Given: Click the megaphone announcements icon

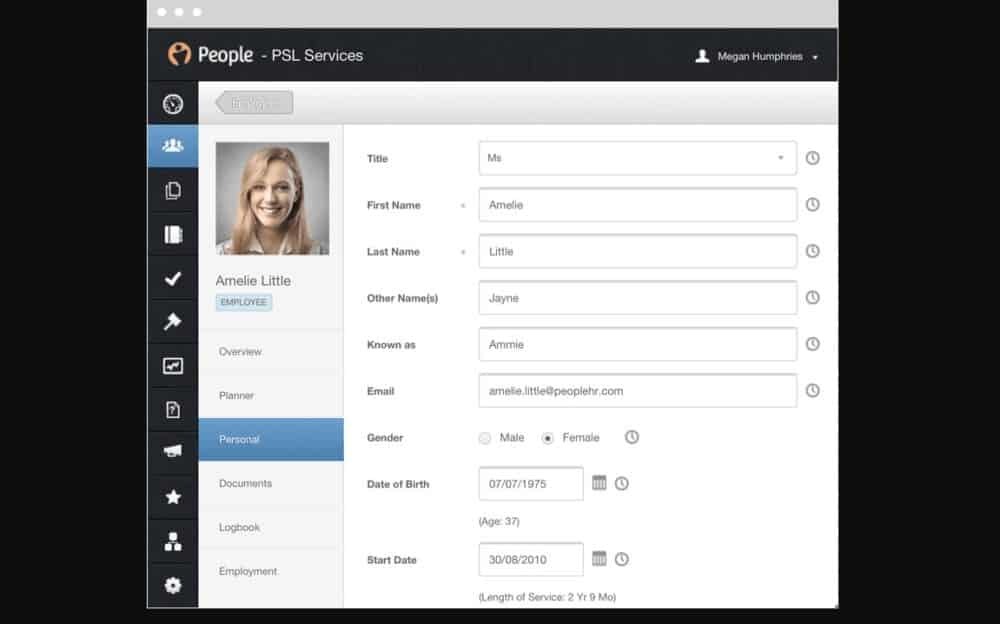Looking at the screenshot, I should click(173, 452).
